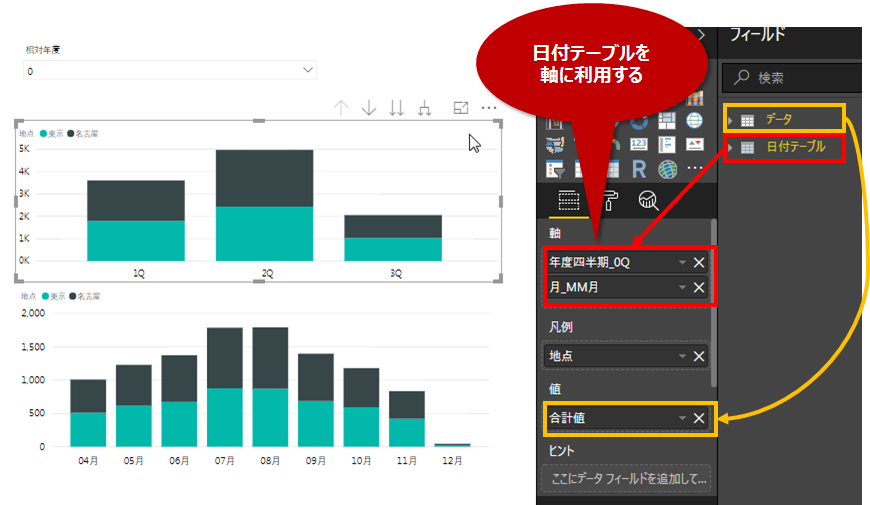Click go to next level double-arrow icon
Viewport: 870px width, 505px height.
396,108
